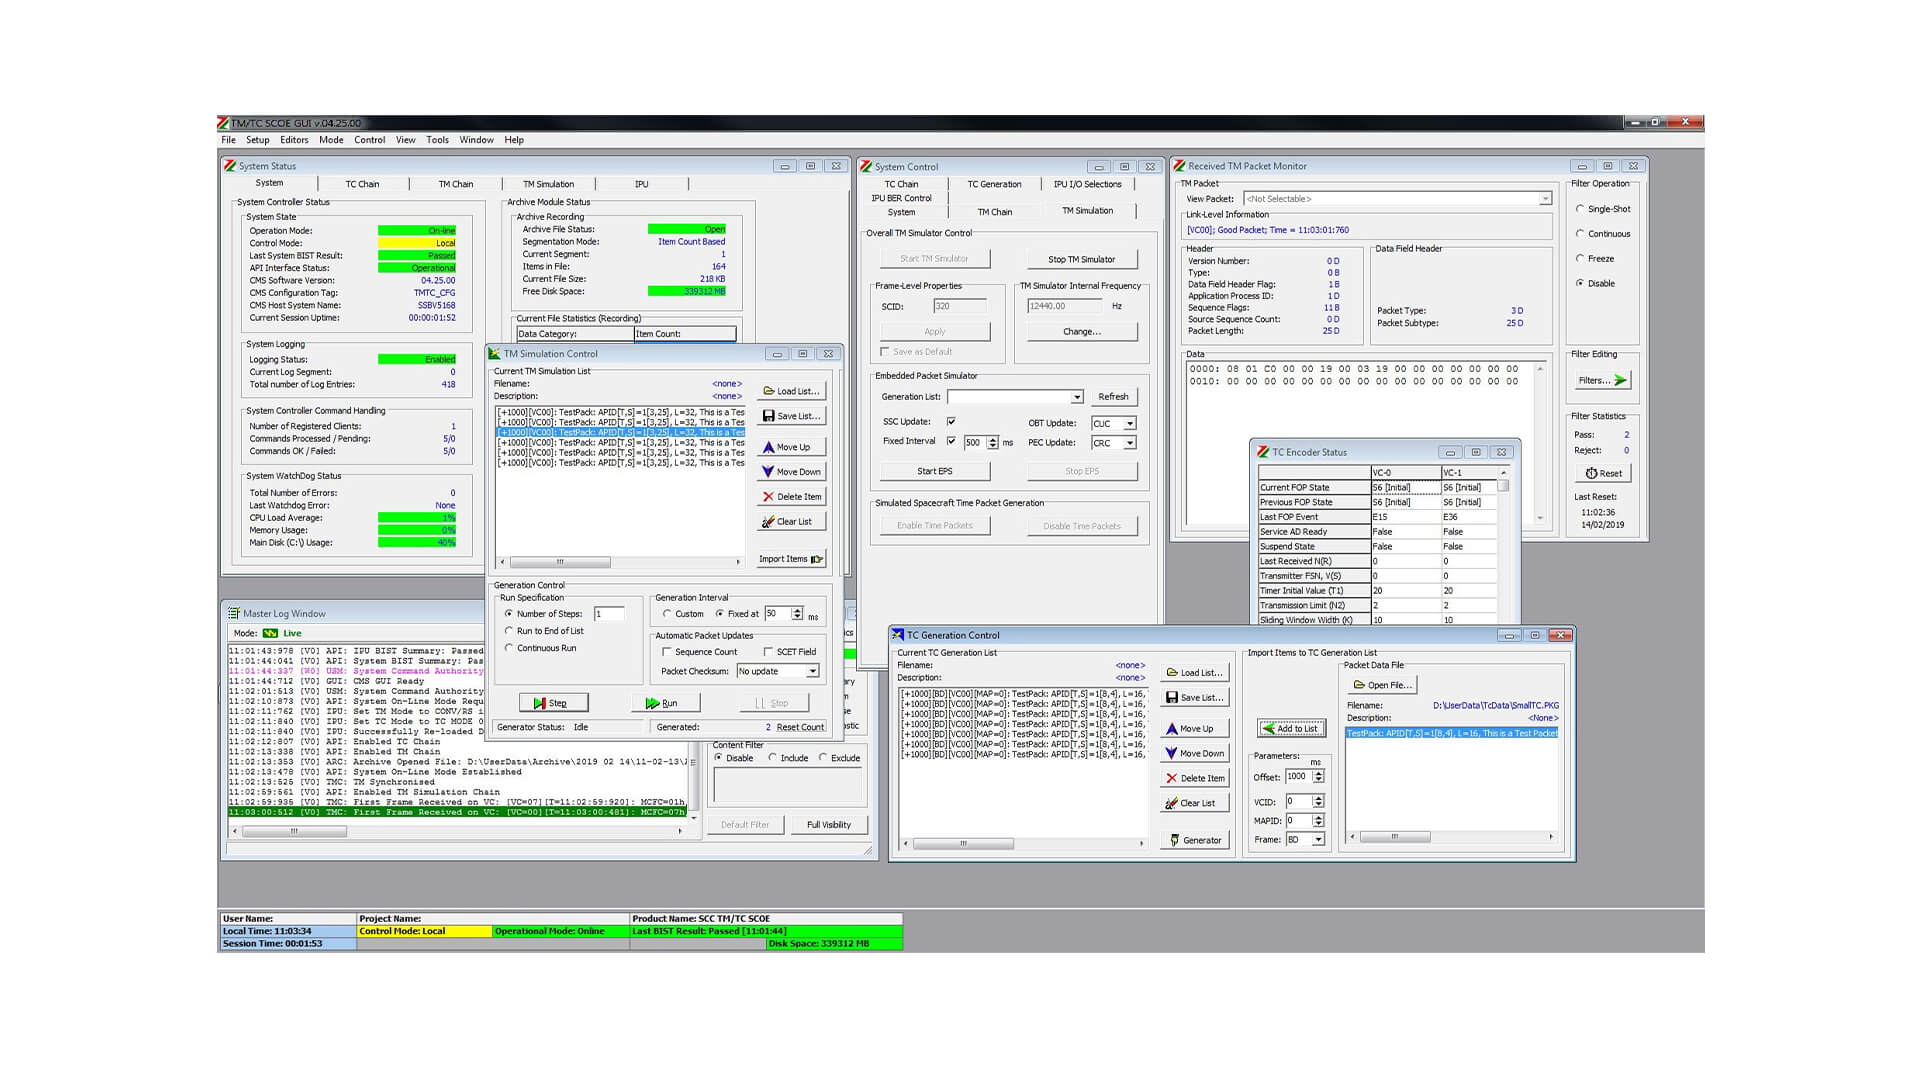Click the Stop TM Simulator button
The height and width of the screenshot is (1080, 1920).
(1081, 259)
